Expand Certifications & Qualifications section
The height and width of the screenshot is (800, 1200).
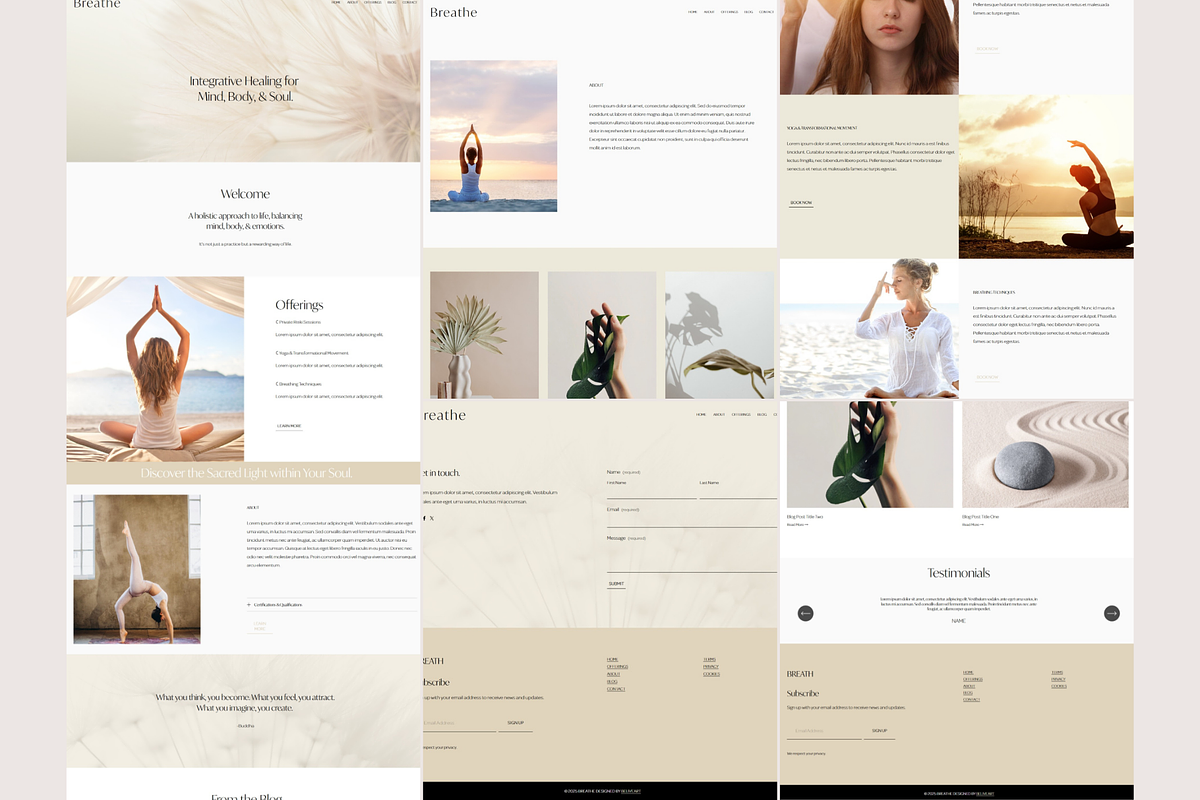click(332, 605)
